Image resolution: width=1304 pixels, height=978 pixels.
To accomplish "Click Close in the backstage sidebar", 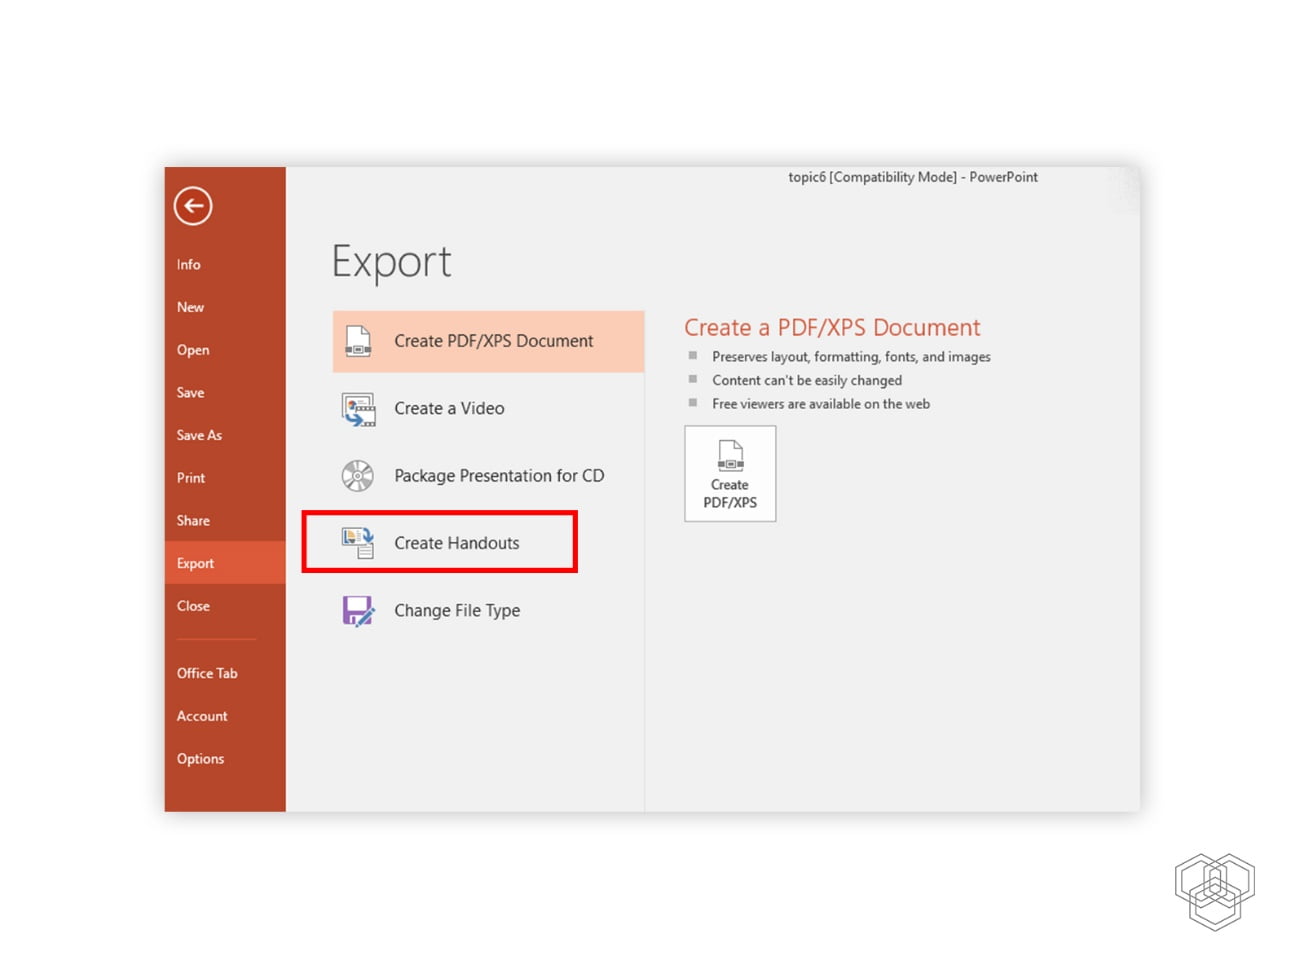I will pos(193,606).
